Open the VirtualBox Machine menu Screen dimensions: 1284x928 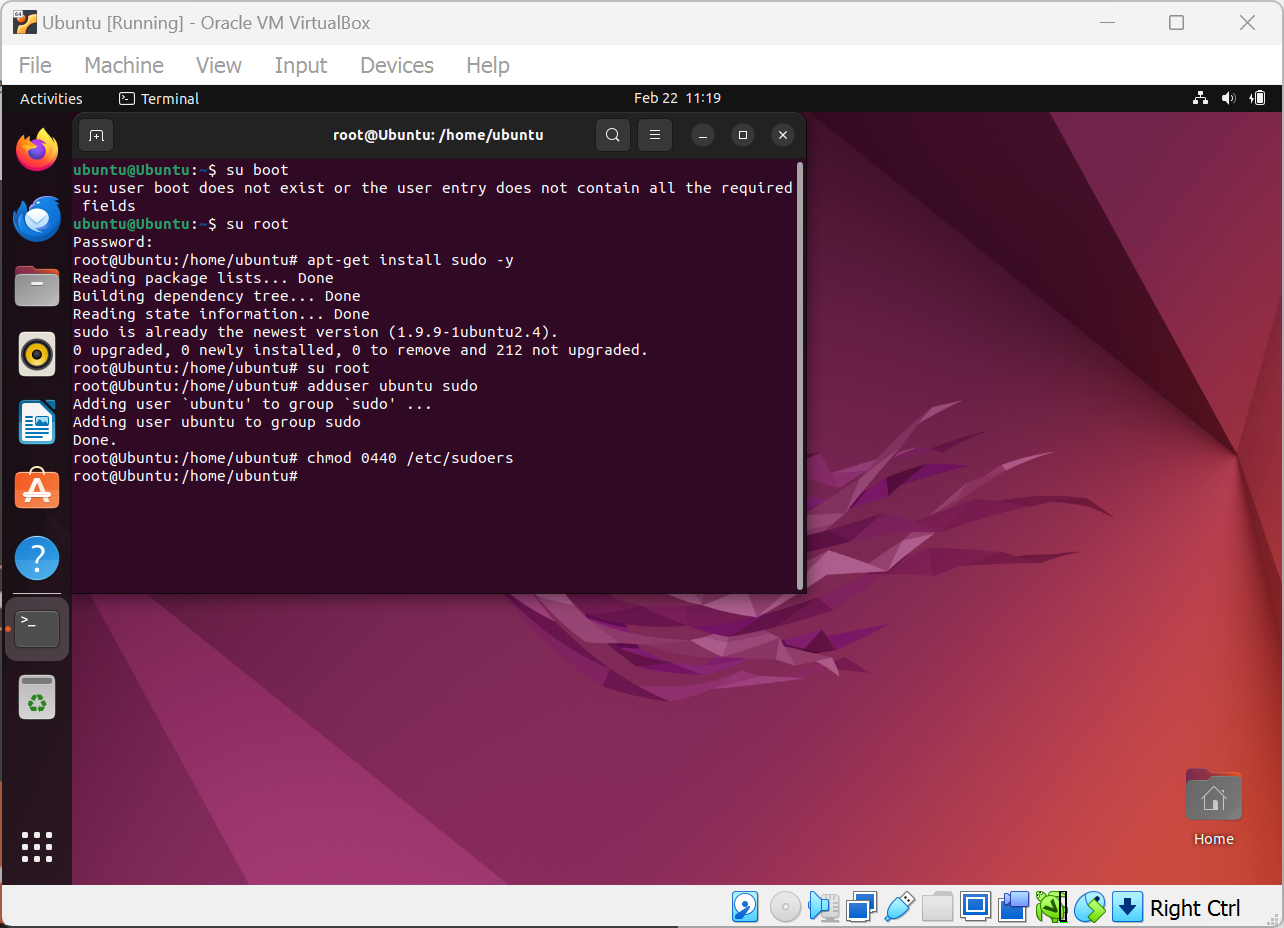click(124, 65)
